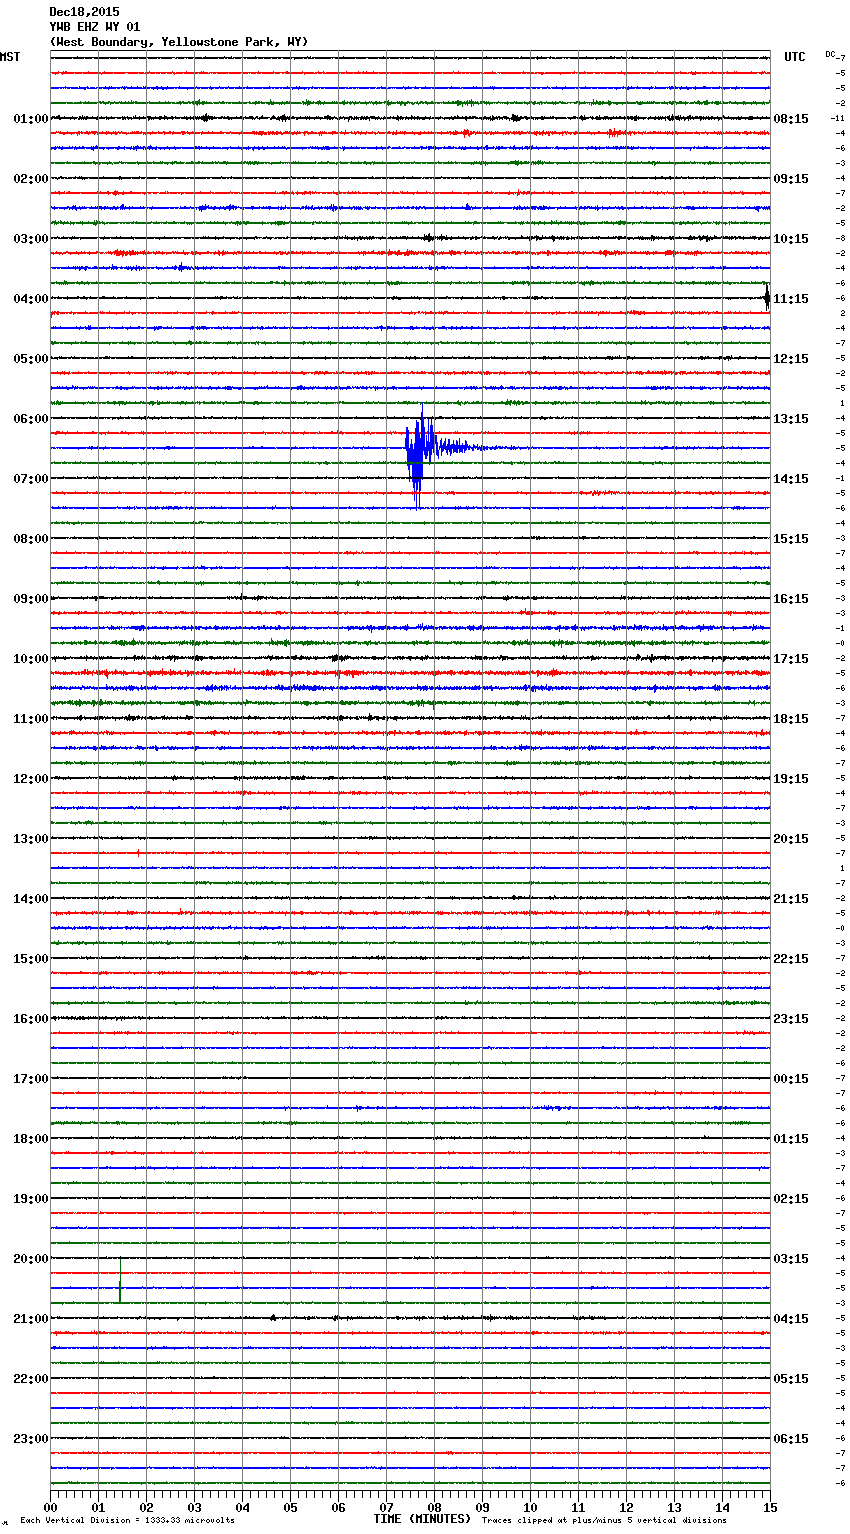
Task: Click the 08 minute tick label on time axis
Action: [x=434, y=1507]
